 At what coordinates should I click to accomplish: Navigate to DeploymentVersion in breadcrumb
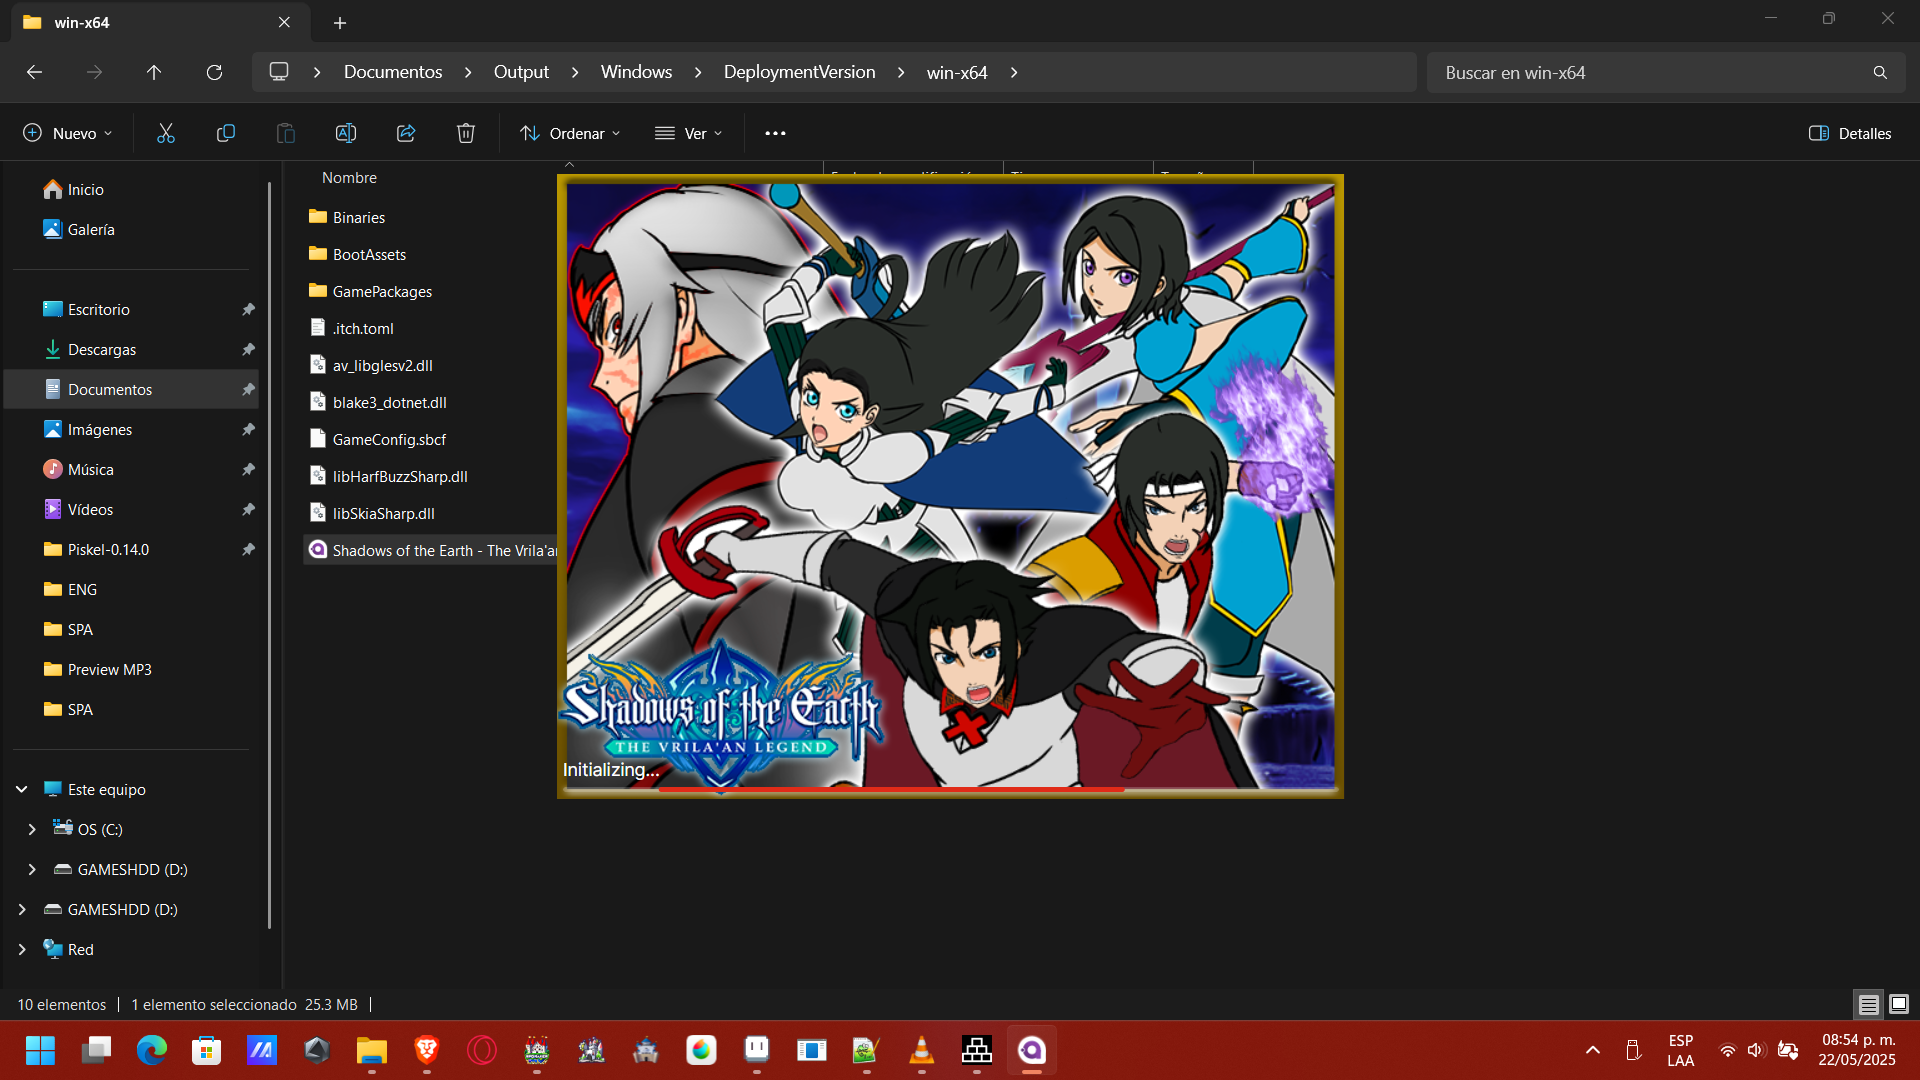coord(799,72)
